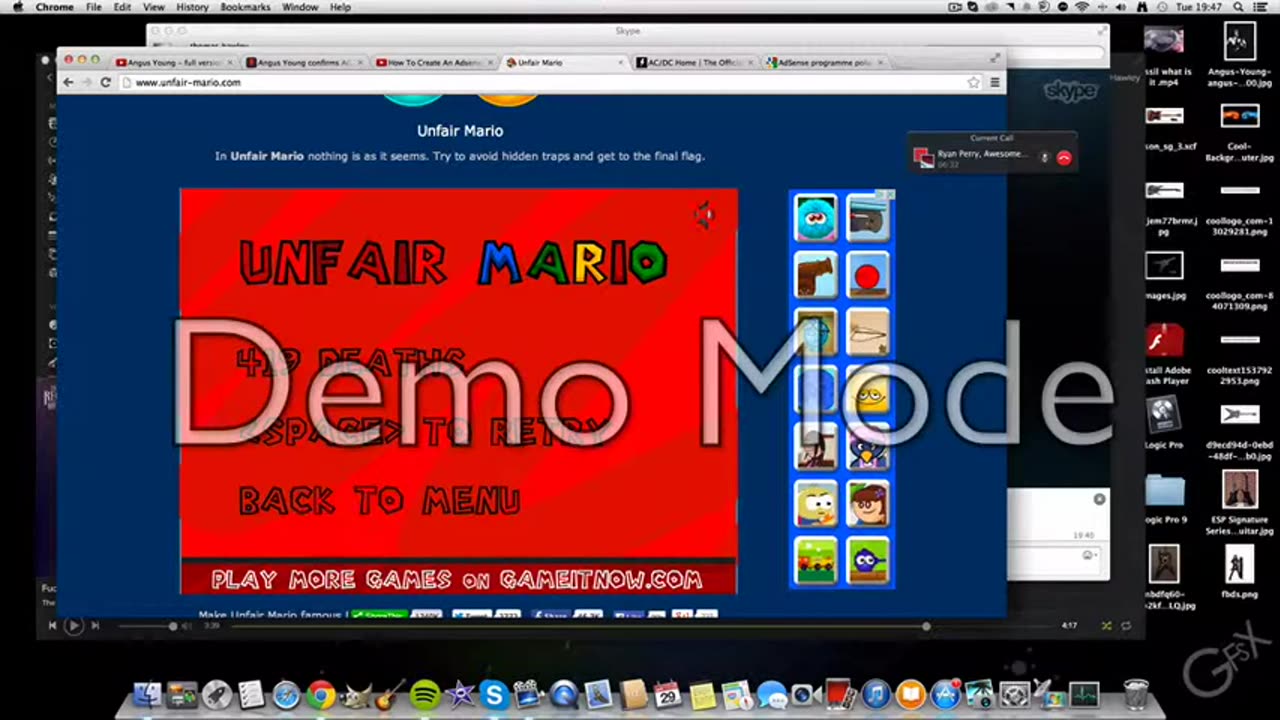Open the red ball game thumbnail
Screen dimensions: 1280x720
coord(867,275)
